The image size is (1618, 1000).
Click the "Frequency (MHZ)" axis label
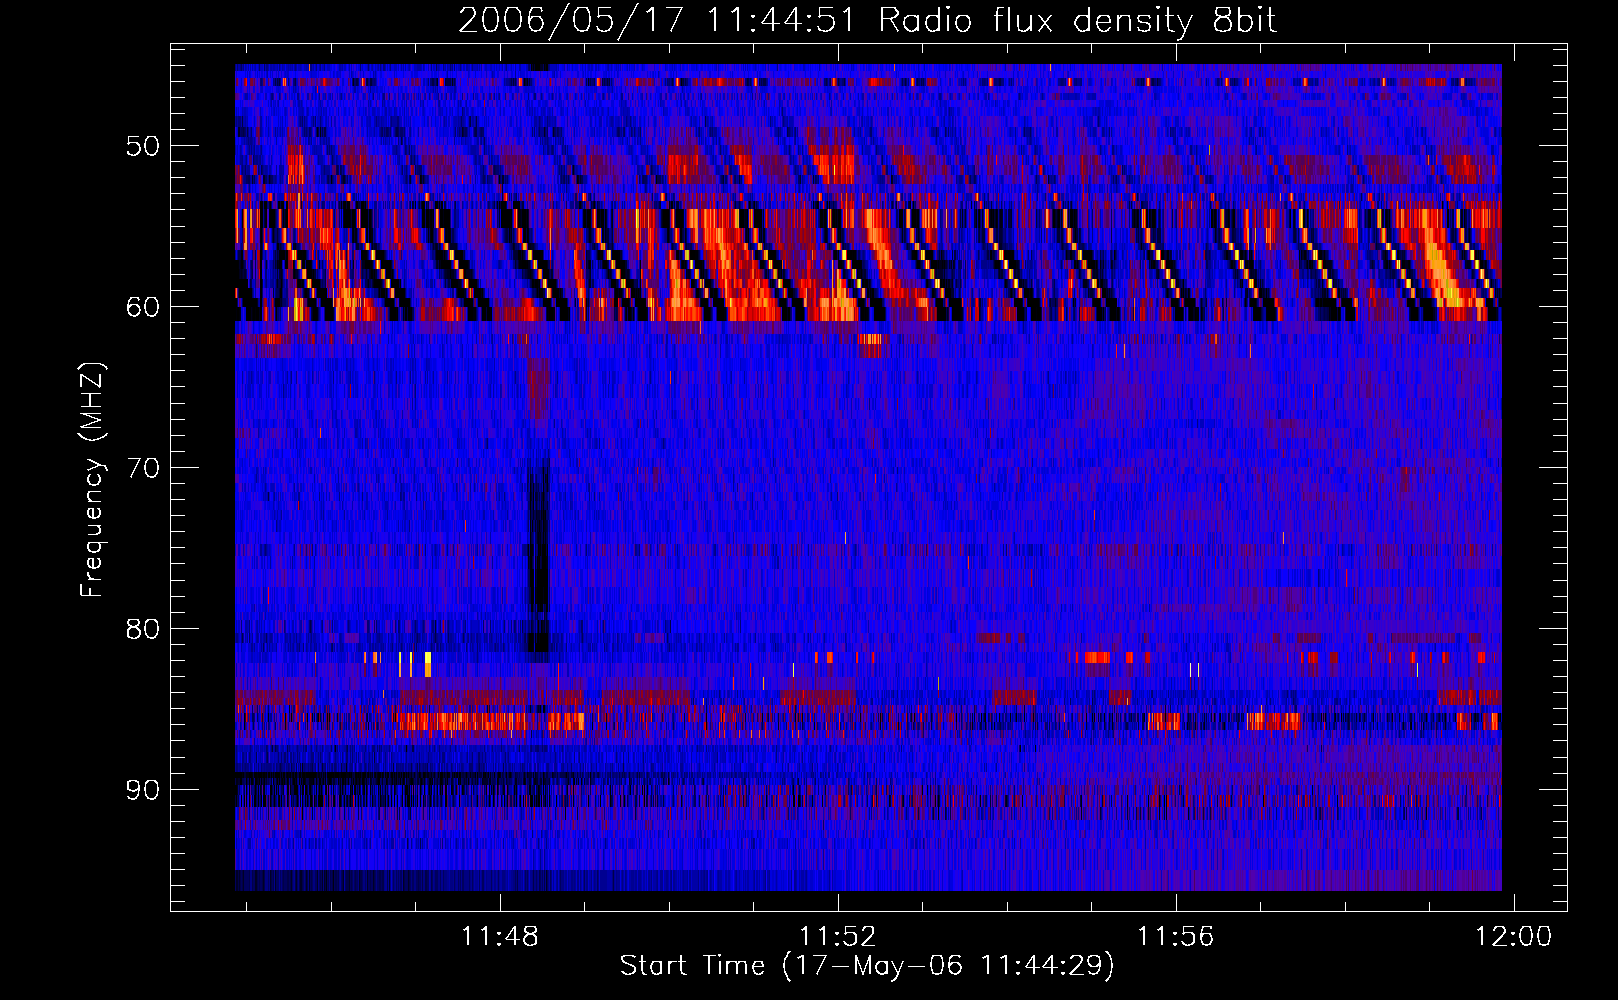click(x=92, y=480)
